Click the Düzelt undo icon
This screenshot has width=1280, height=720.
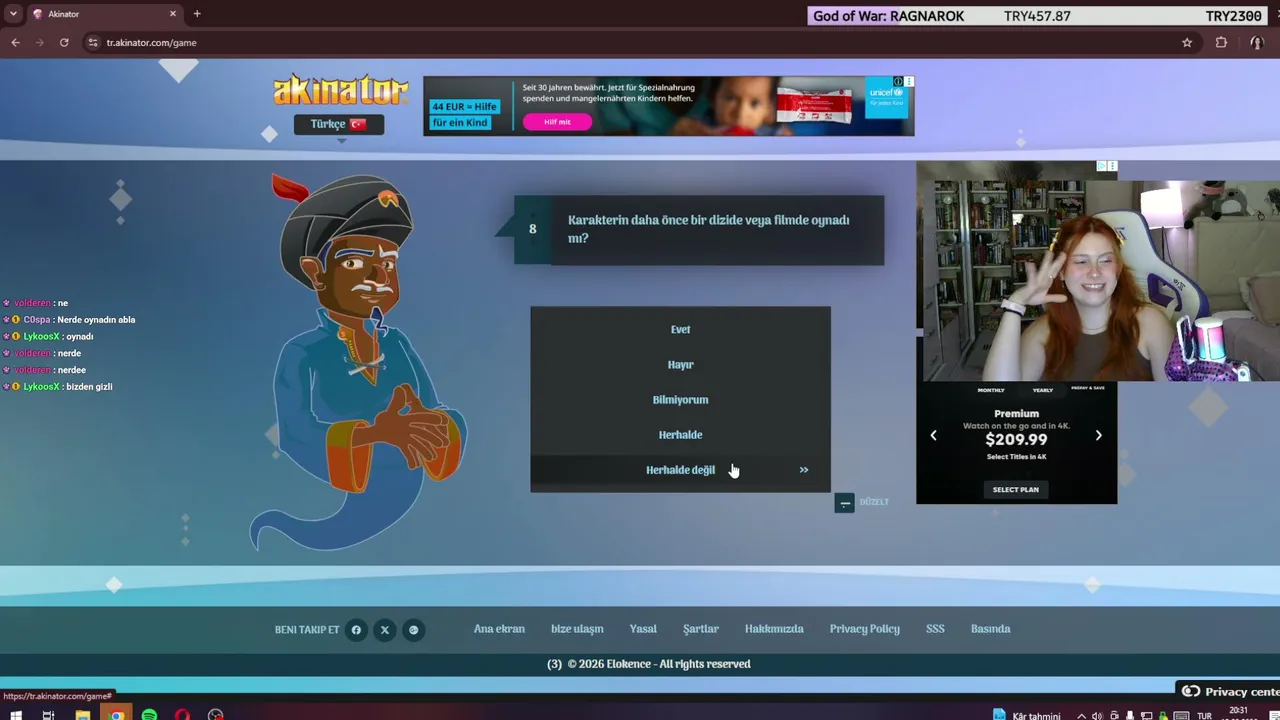pos(845,503)
